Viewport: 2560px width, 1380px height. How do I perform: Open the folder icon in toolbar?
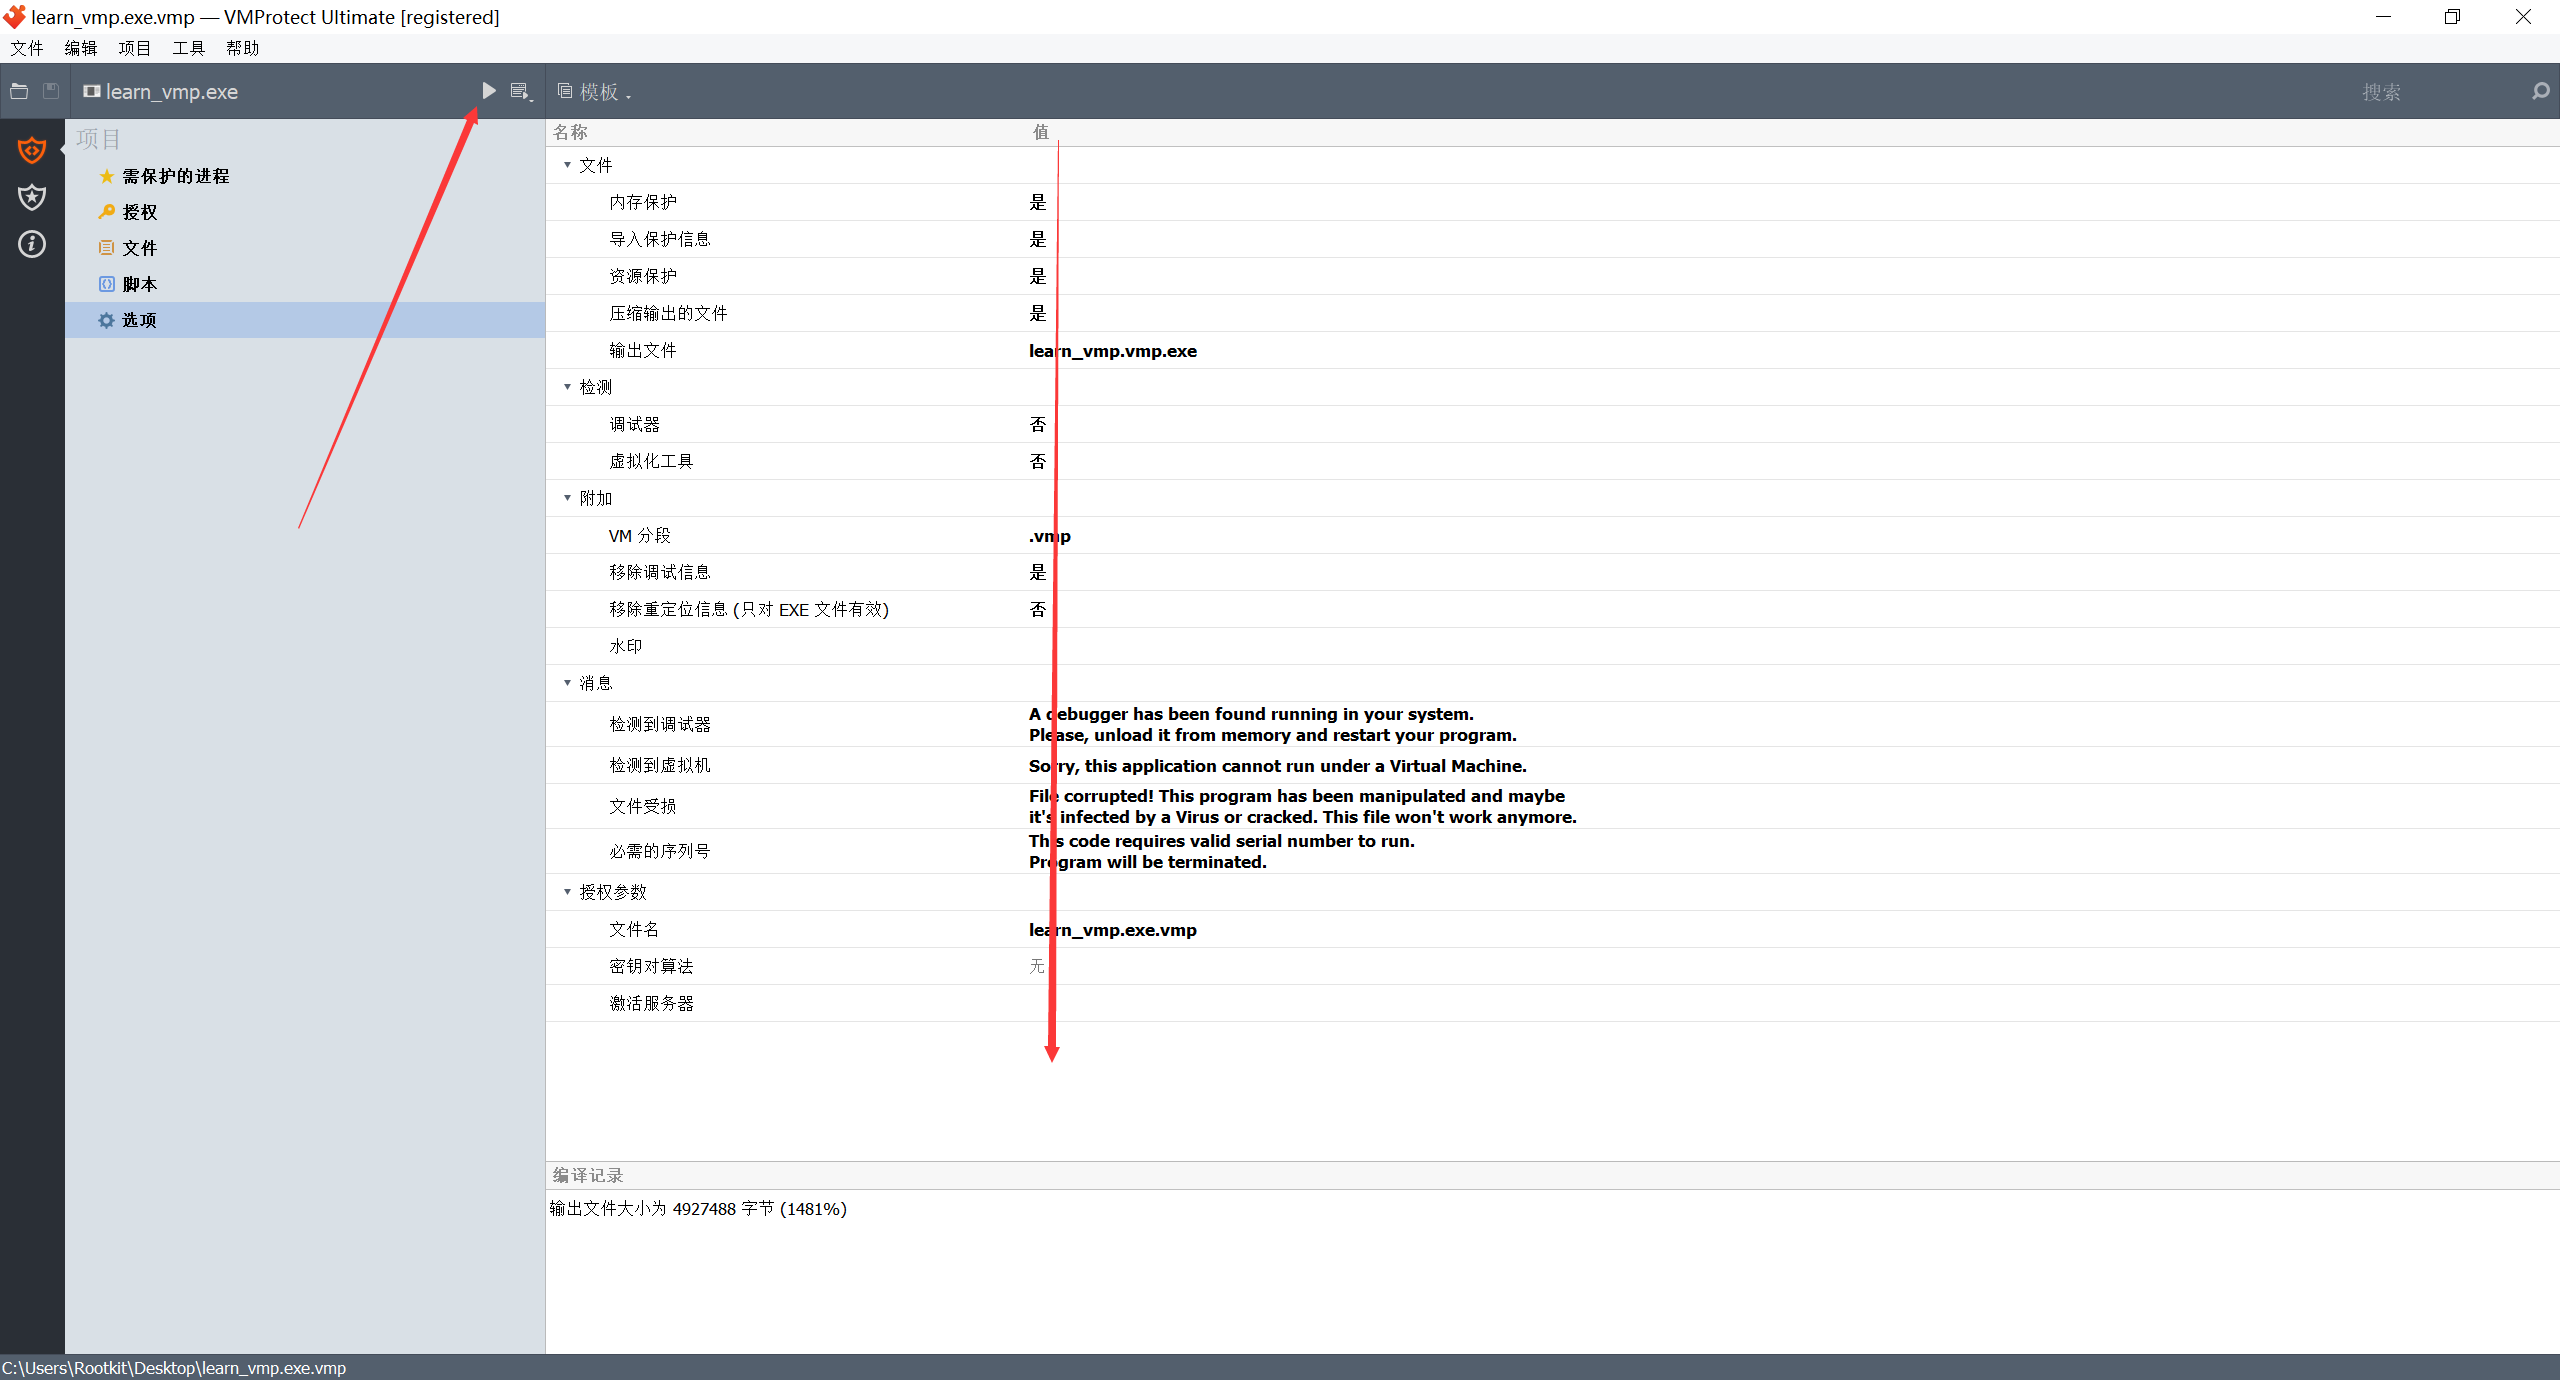(19, 91)
